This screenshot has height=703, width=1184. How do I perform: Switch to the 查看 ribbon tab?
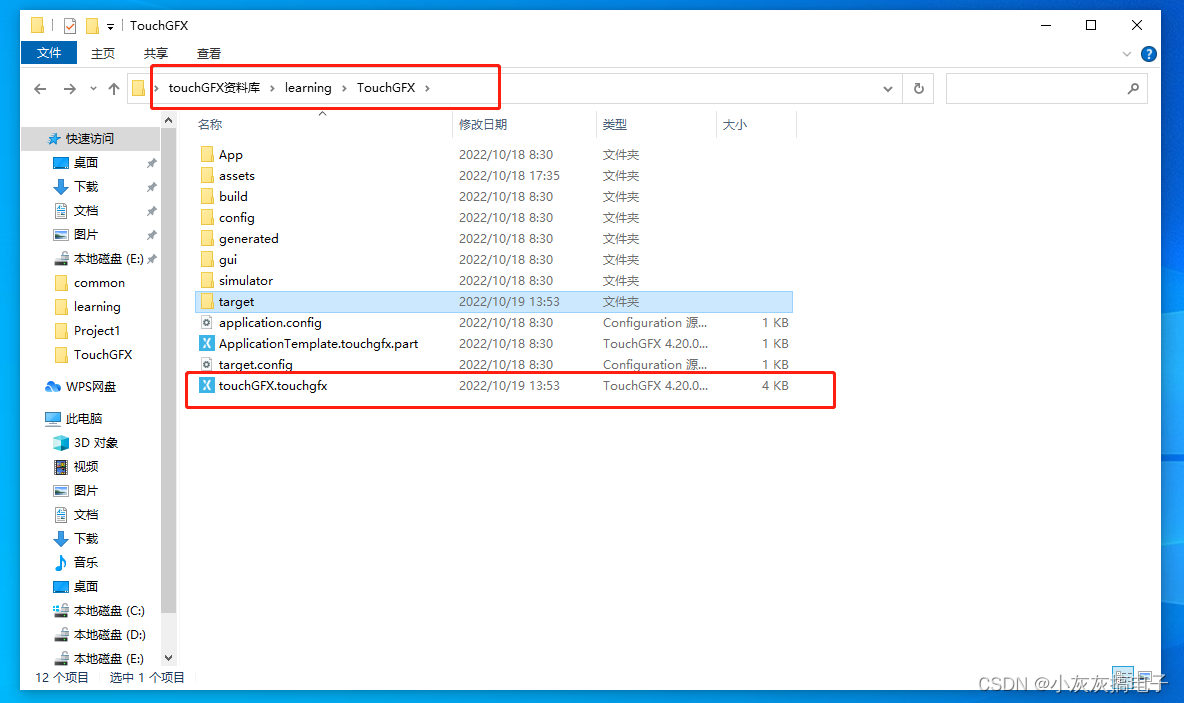coord(208,54)
